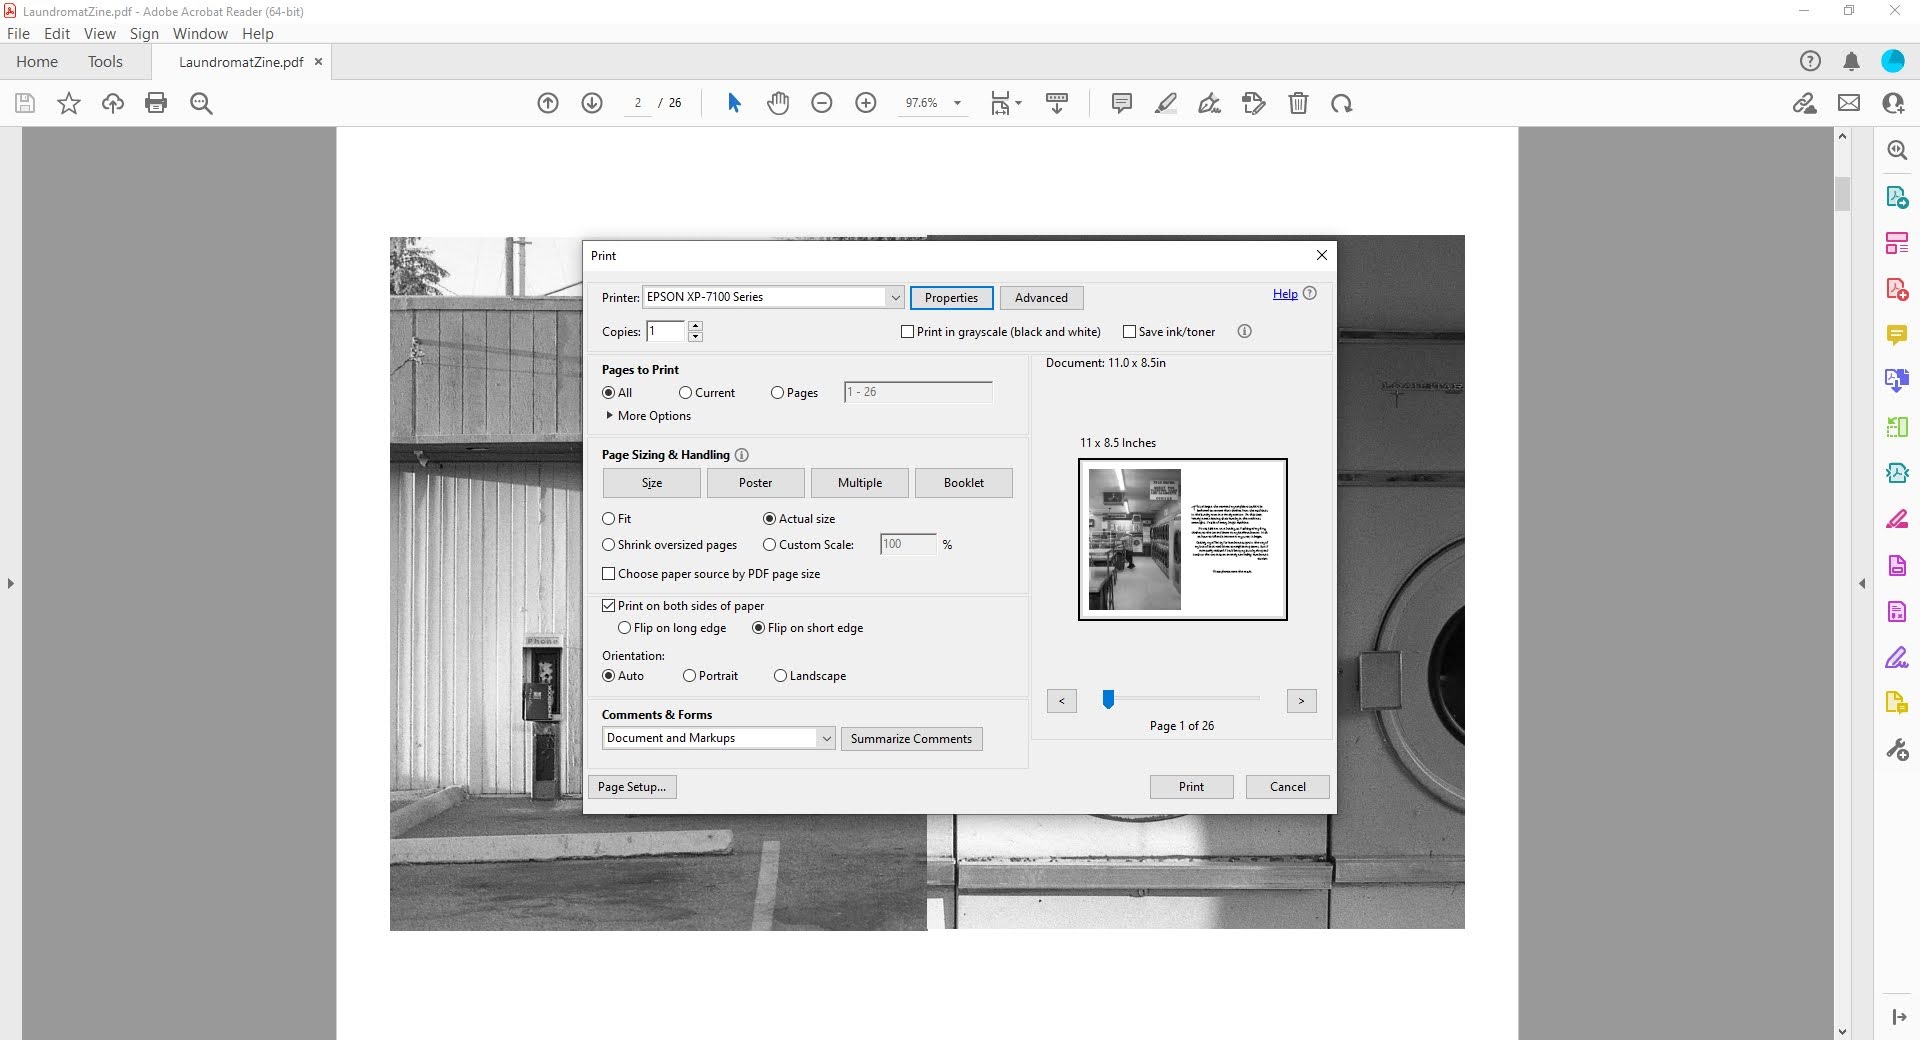Go to previous page with up arrow icon

click(548, 103)
